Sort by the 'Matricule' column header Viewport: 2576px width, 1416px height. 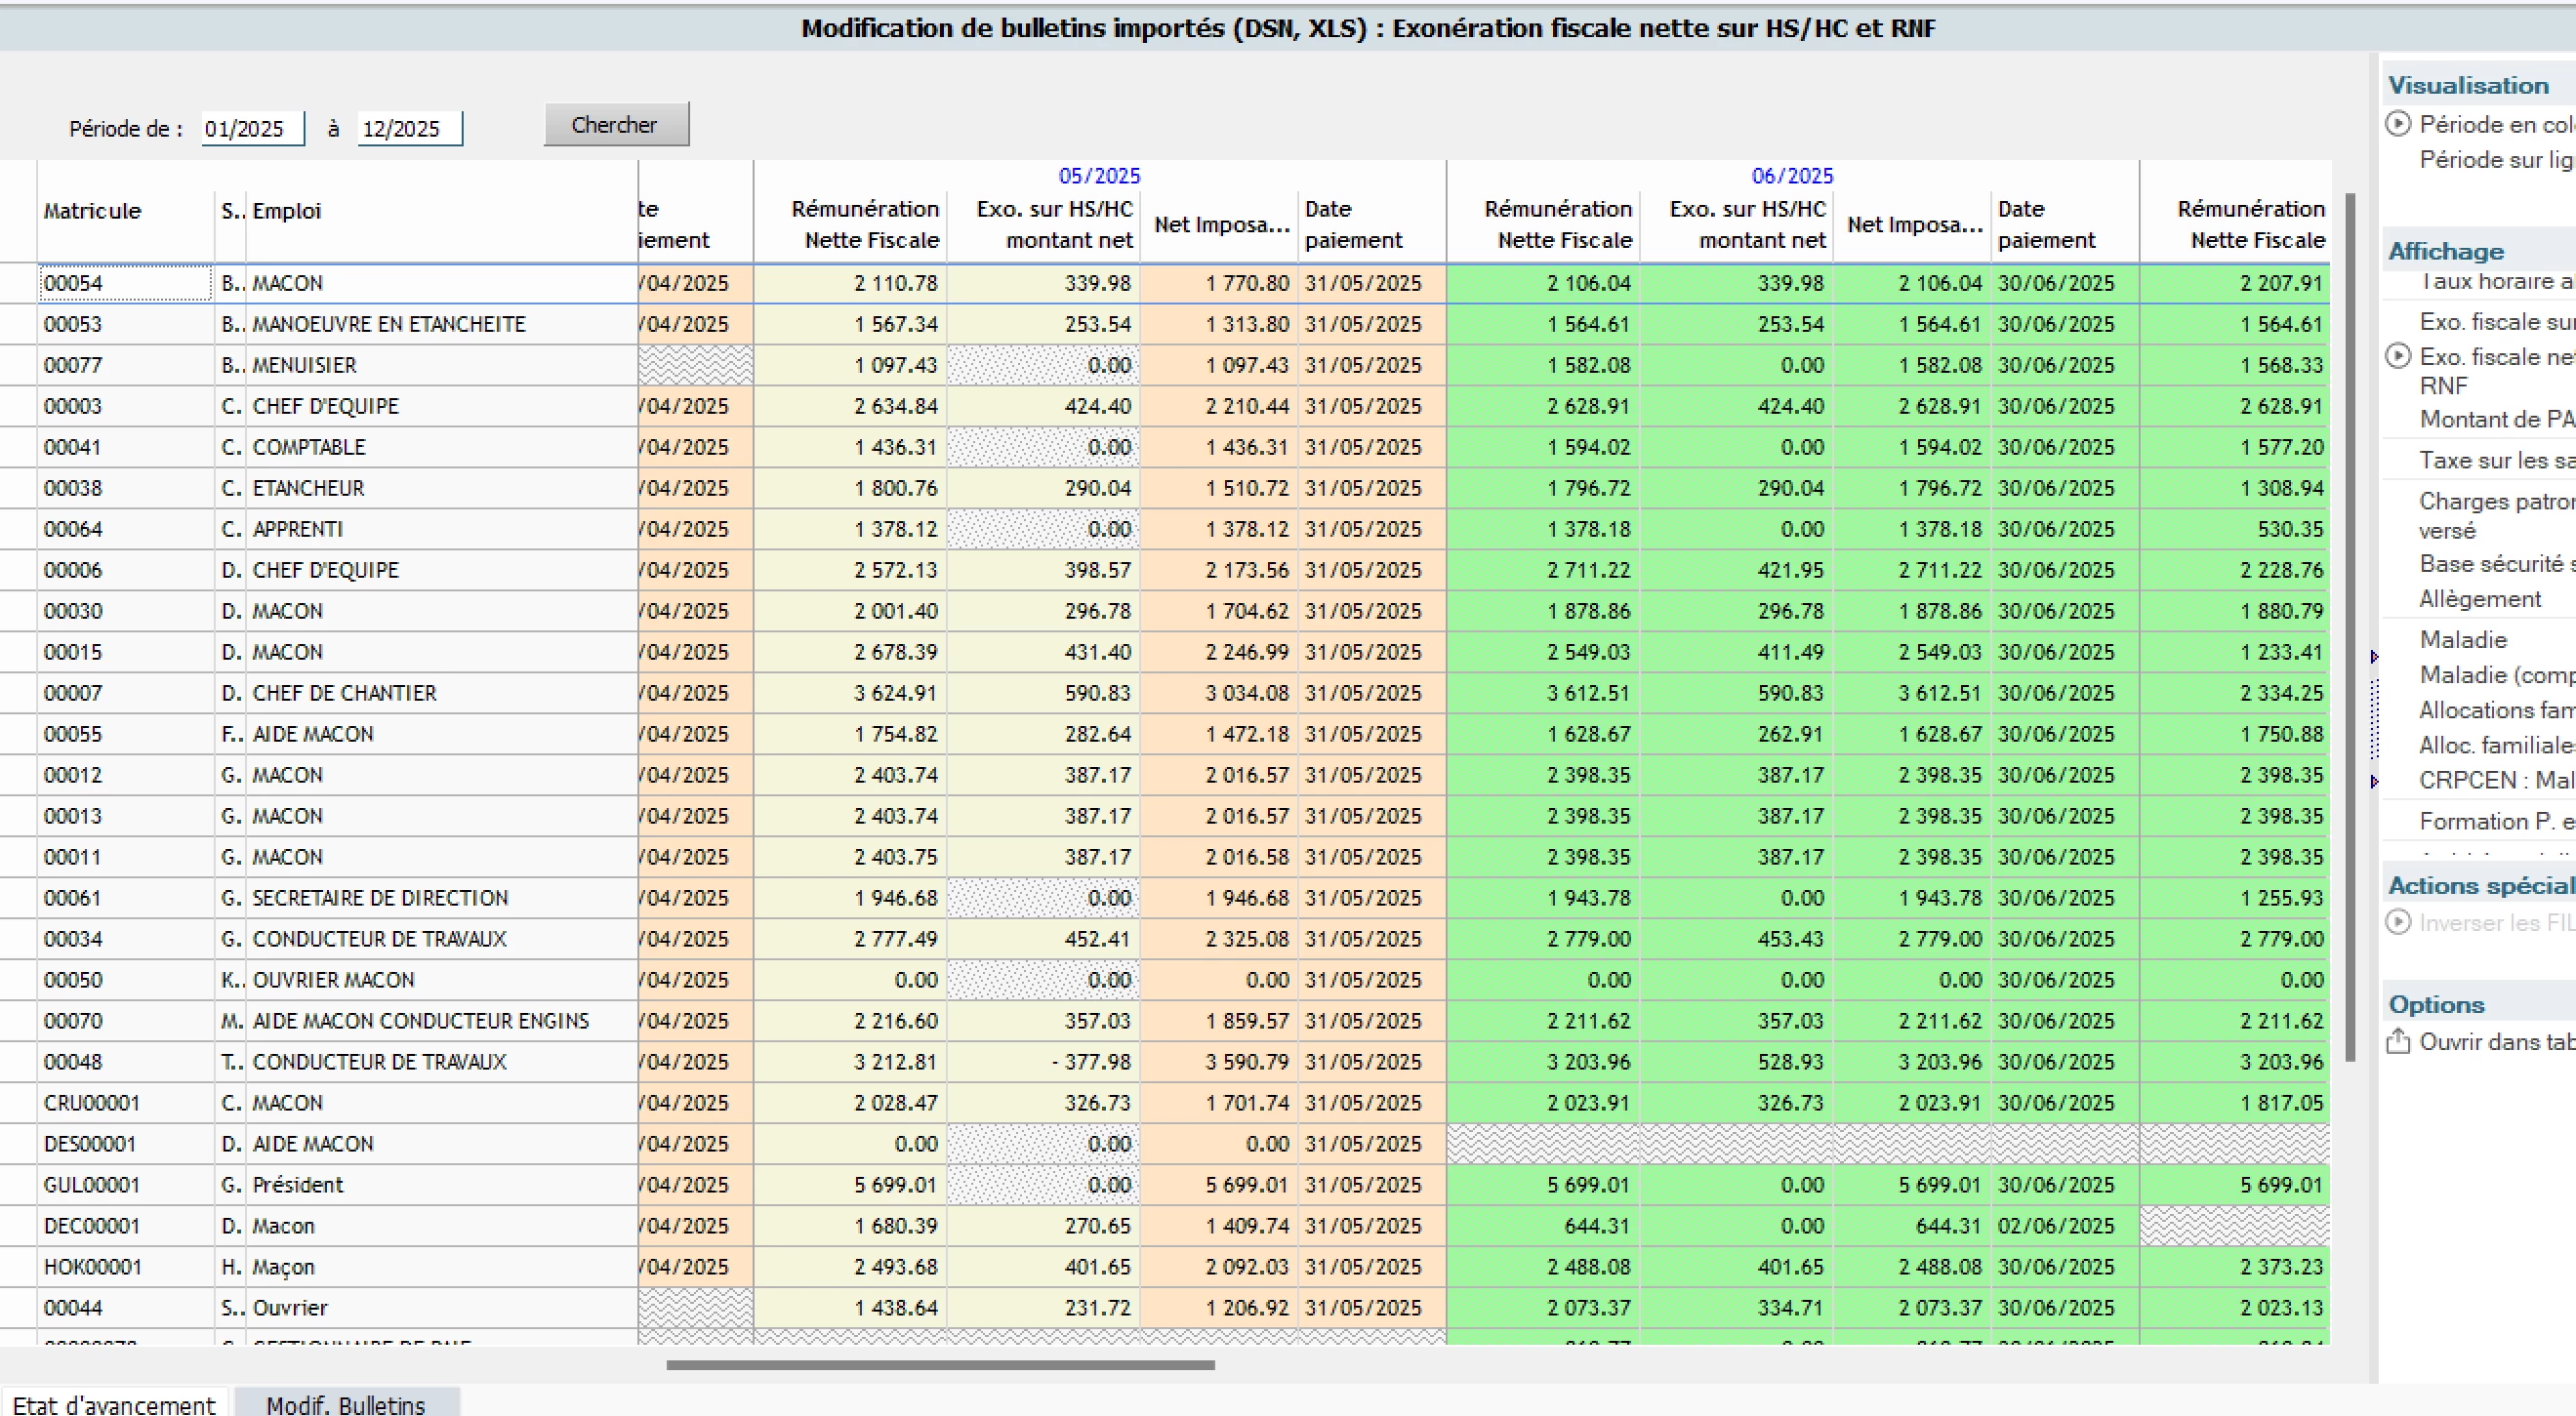click(x=92, y=211)
